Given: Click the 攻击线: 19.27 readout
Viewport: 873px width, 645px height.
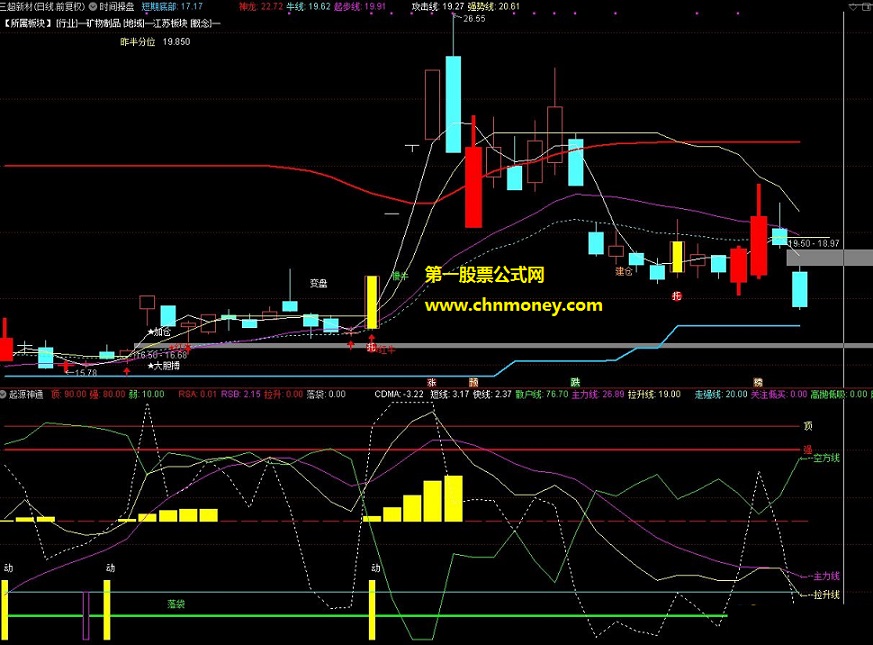Looking at the screenshot, I should tap(438, 7).
